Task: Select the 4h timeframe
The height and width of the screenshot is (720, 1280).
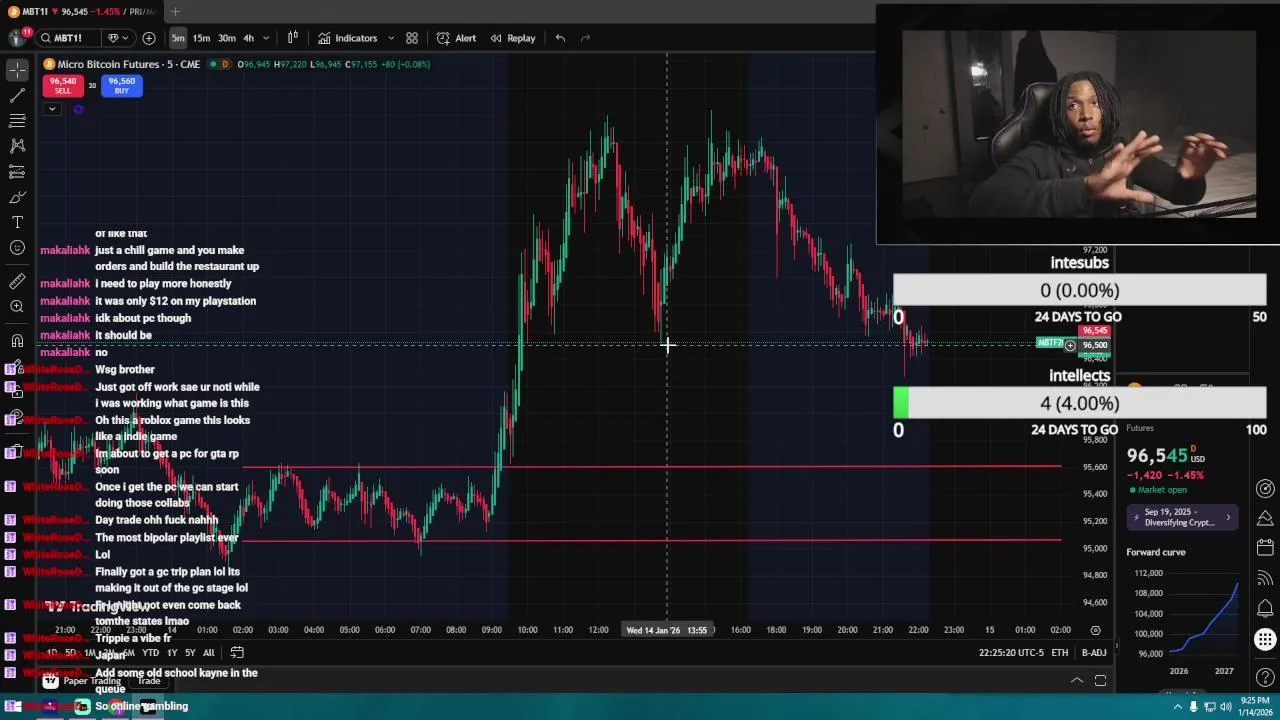Action: coord(248,38)
